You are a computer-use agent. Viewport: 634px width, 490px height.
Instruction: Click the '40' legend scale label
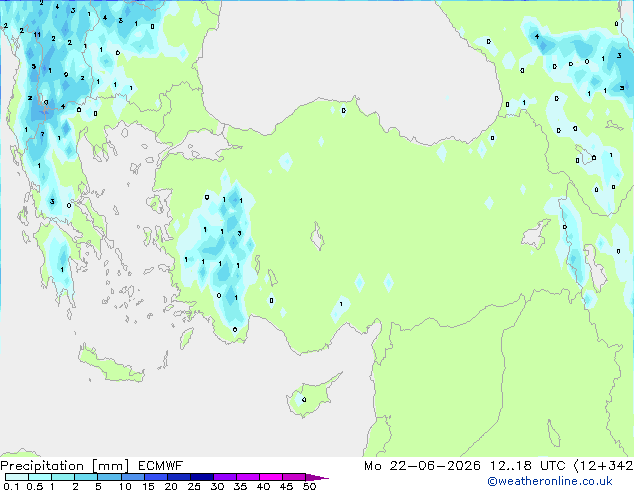tap(263, 486)
